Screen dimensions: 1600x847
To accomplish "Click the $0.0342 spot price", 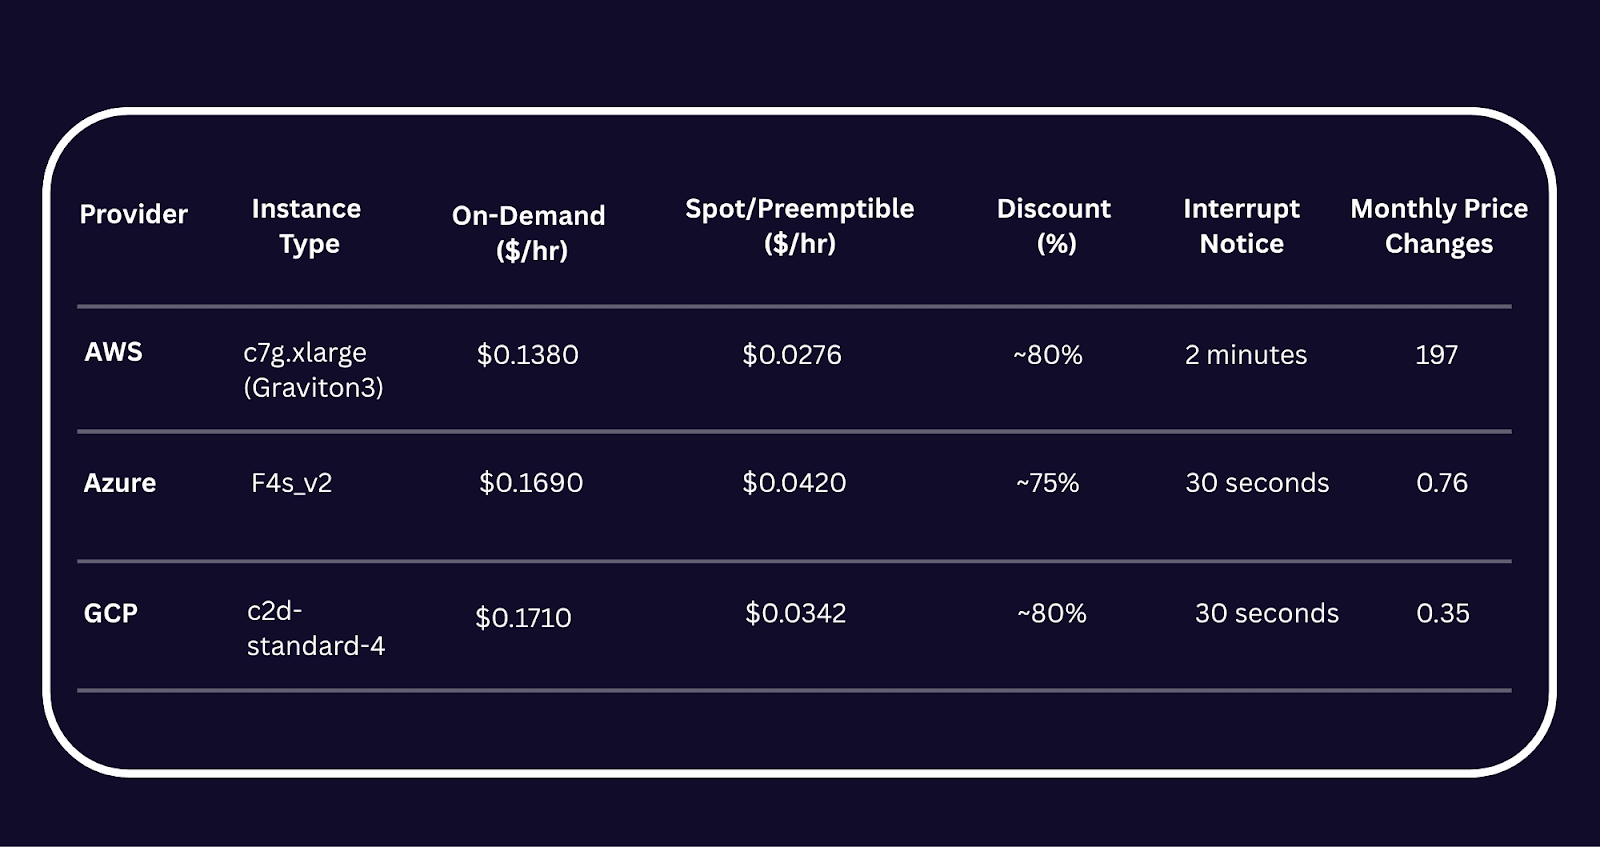I will (795, 613).
